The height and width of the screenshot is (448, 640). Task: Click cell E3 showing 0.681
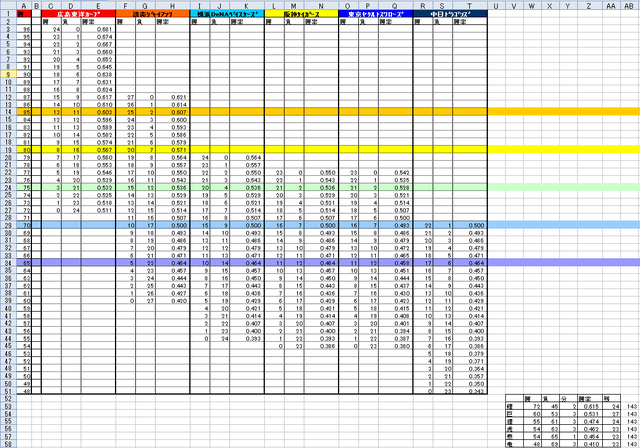[x=98, y=29]
